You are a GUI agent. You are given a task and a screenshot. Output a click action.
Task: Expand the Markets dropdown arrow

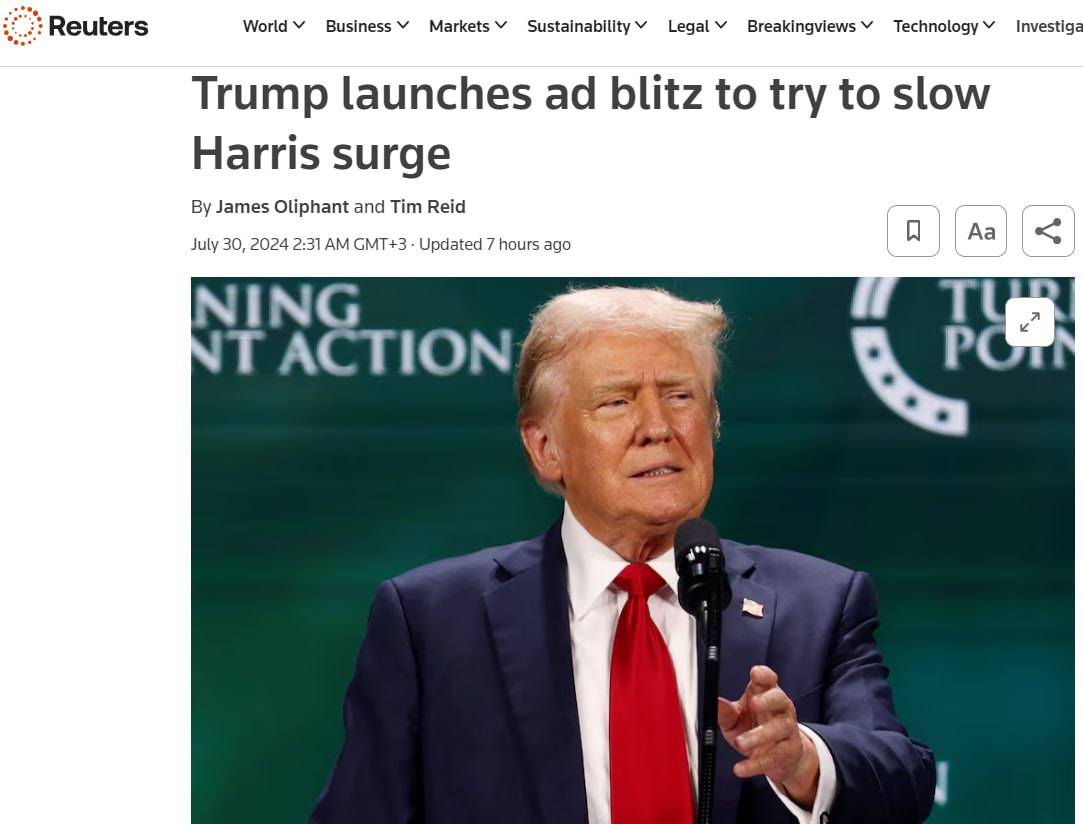501,26
